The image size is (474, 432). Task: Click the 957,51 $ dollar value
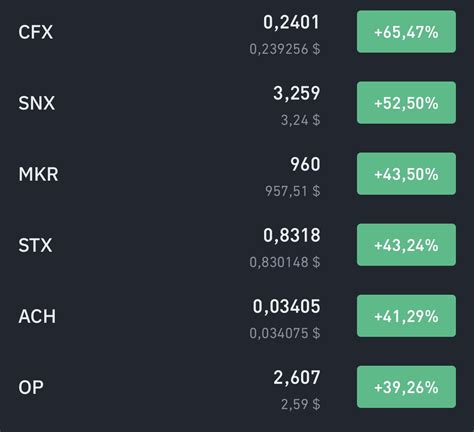pos(293,191)
